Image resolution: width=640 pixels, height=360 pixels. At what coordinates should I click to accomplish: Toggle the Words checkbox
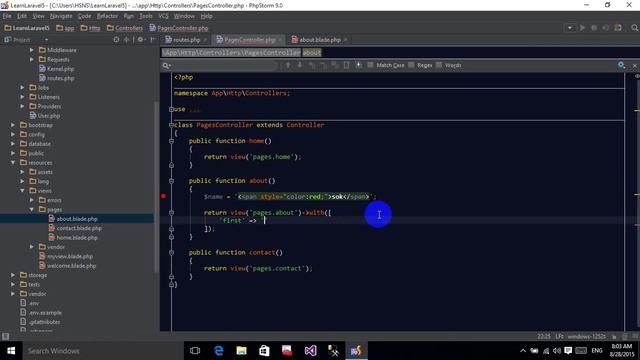(x=439, y=65)
